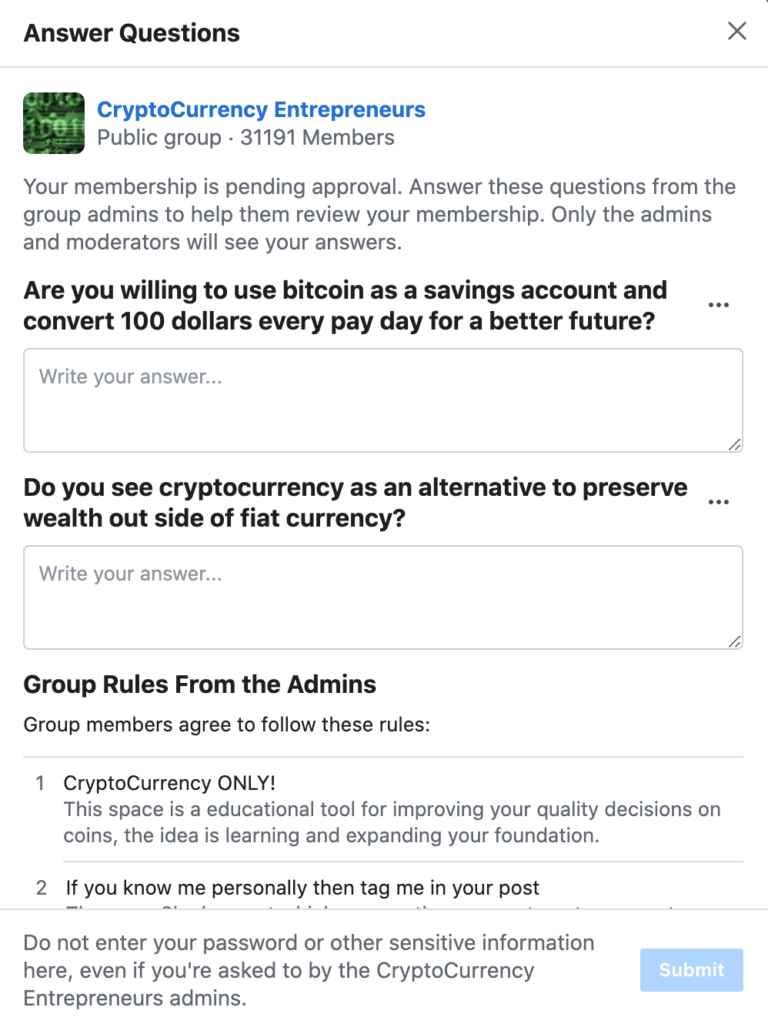Open the CryptoCurrency Entrepreneurs group link
Screen dimensions: 768x1024
pyautogui.click(x=261, y=109)
